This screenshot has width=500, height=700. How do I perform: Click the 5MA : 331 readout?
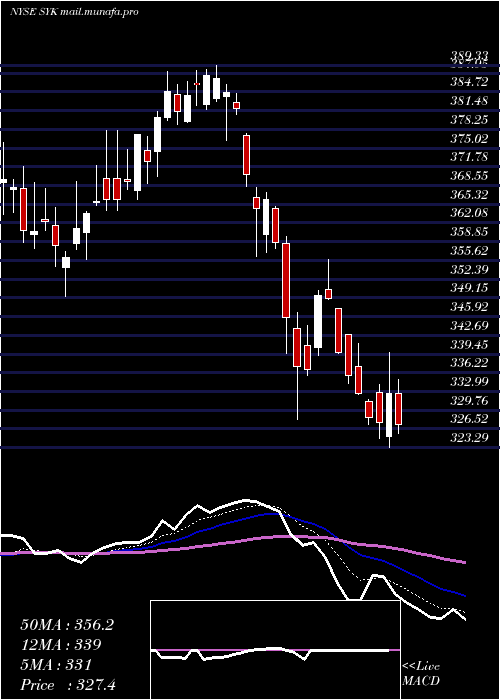click(x=56, y=665)
